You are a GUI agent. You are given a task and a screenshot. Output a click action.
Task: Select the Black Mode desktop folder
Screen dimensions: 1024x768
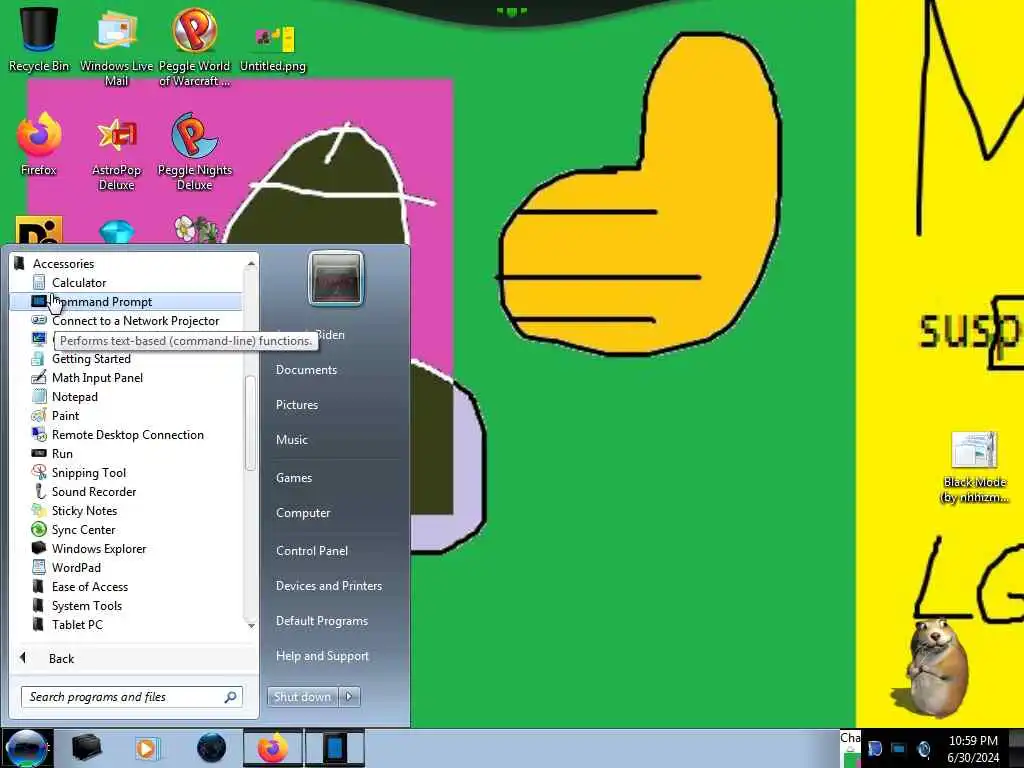(974, 467)
